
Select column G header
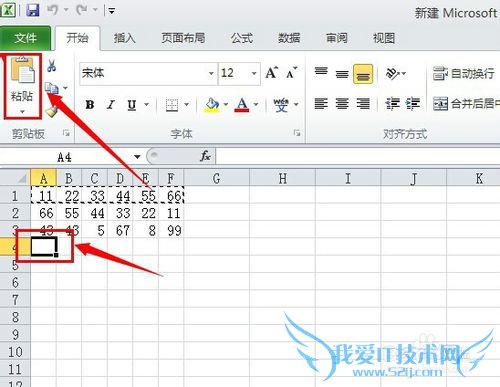click(x=216, y=178)
